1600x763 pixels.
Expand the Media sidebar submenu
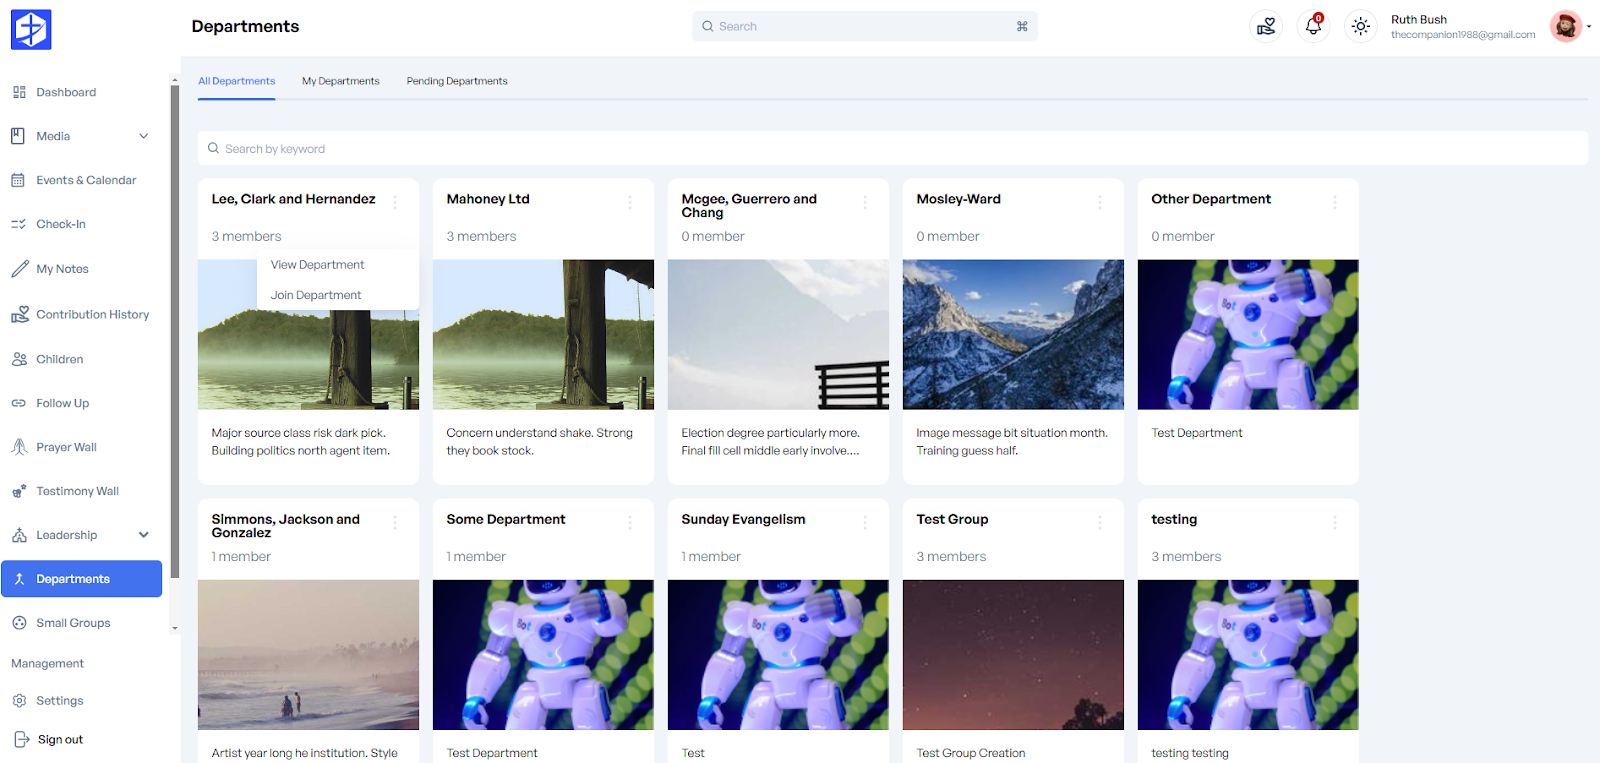pyautogui.click(x=143, y=136)
